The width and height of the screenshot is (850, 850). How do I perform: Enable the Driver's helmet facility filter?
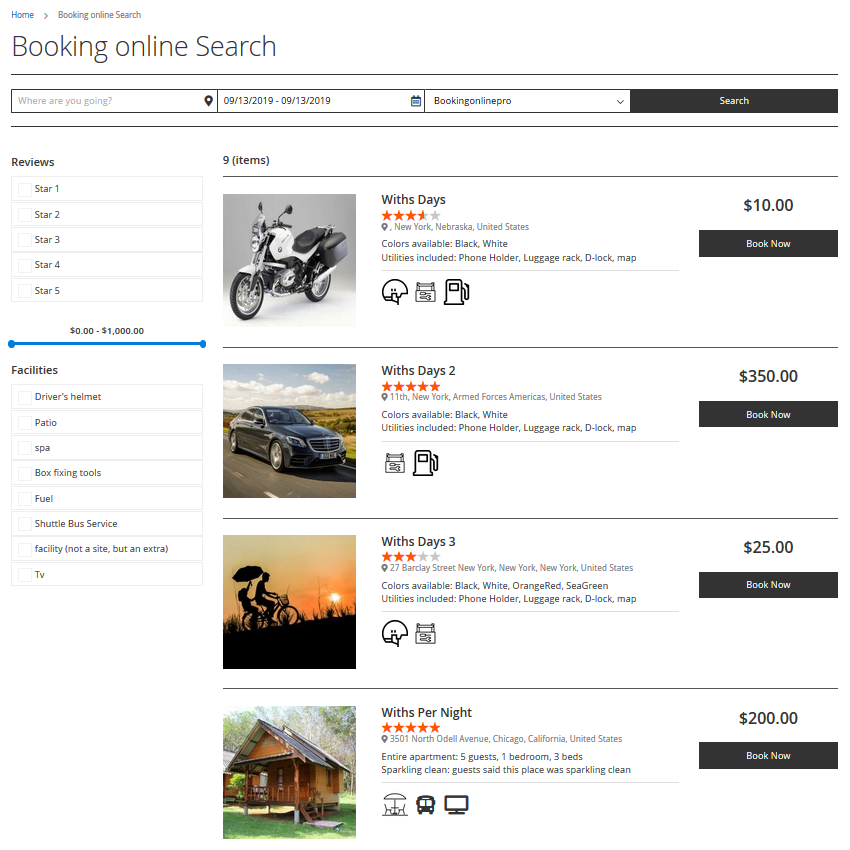click(24, 397)
